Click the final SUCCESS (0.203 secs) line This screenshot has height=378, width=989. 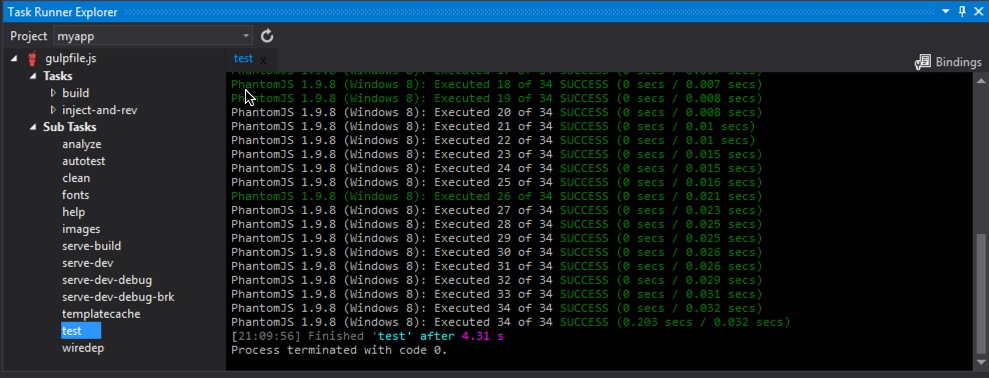[x=510, y=322]
